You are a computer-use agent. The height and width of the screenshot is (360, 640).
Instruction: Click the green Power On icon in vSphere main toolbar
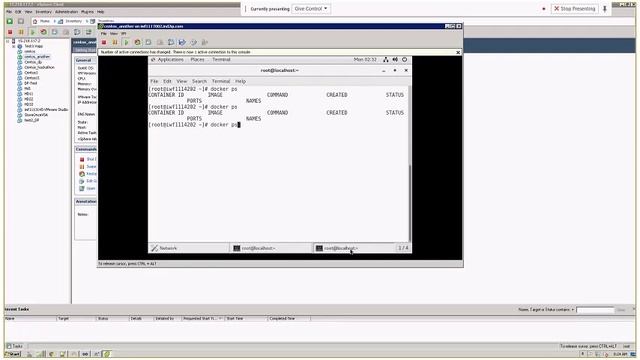click(33, 32)
